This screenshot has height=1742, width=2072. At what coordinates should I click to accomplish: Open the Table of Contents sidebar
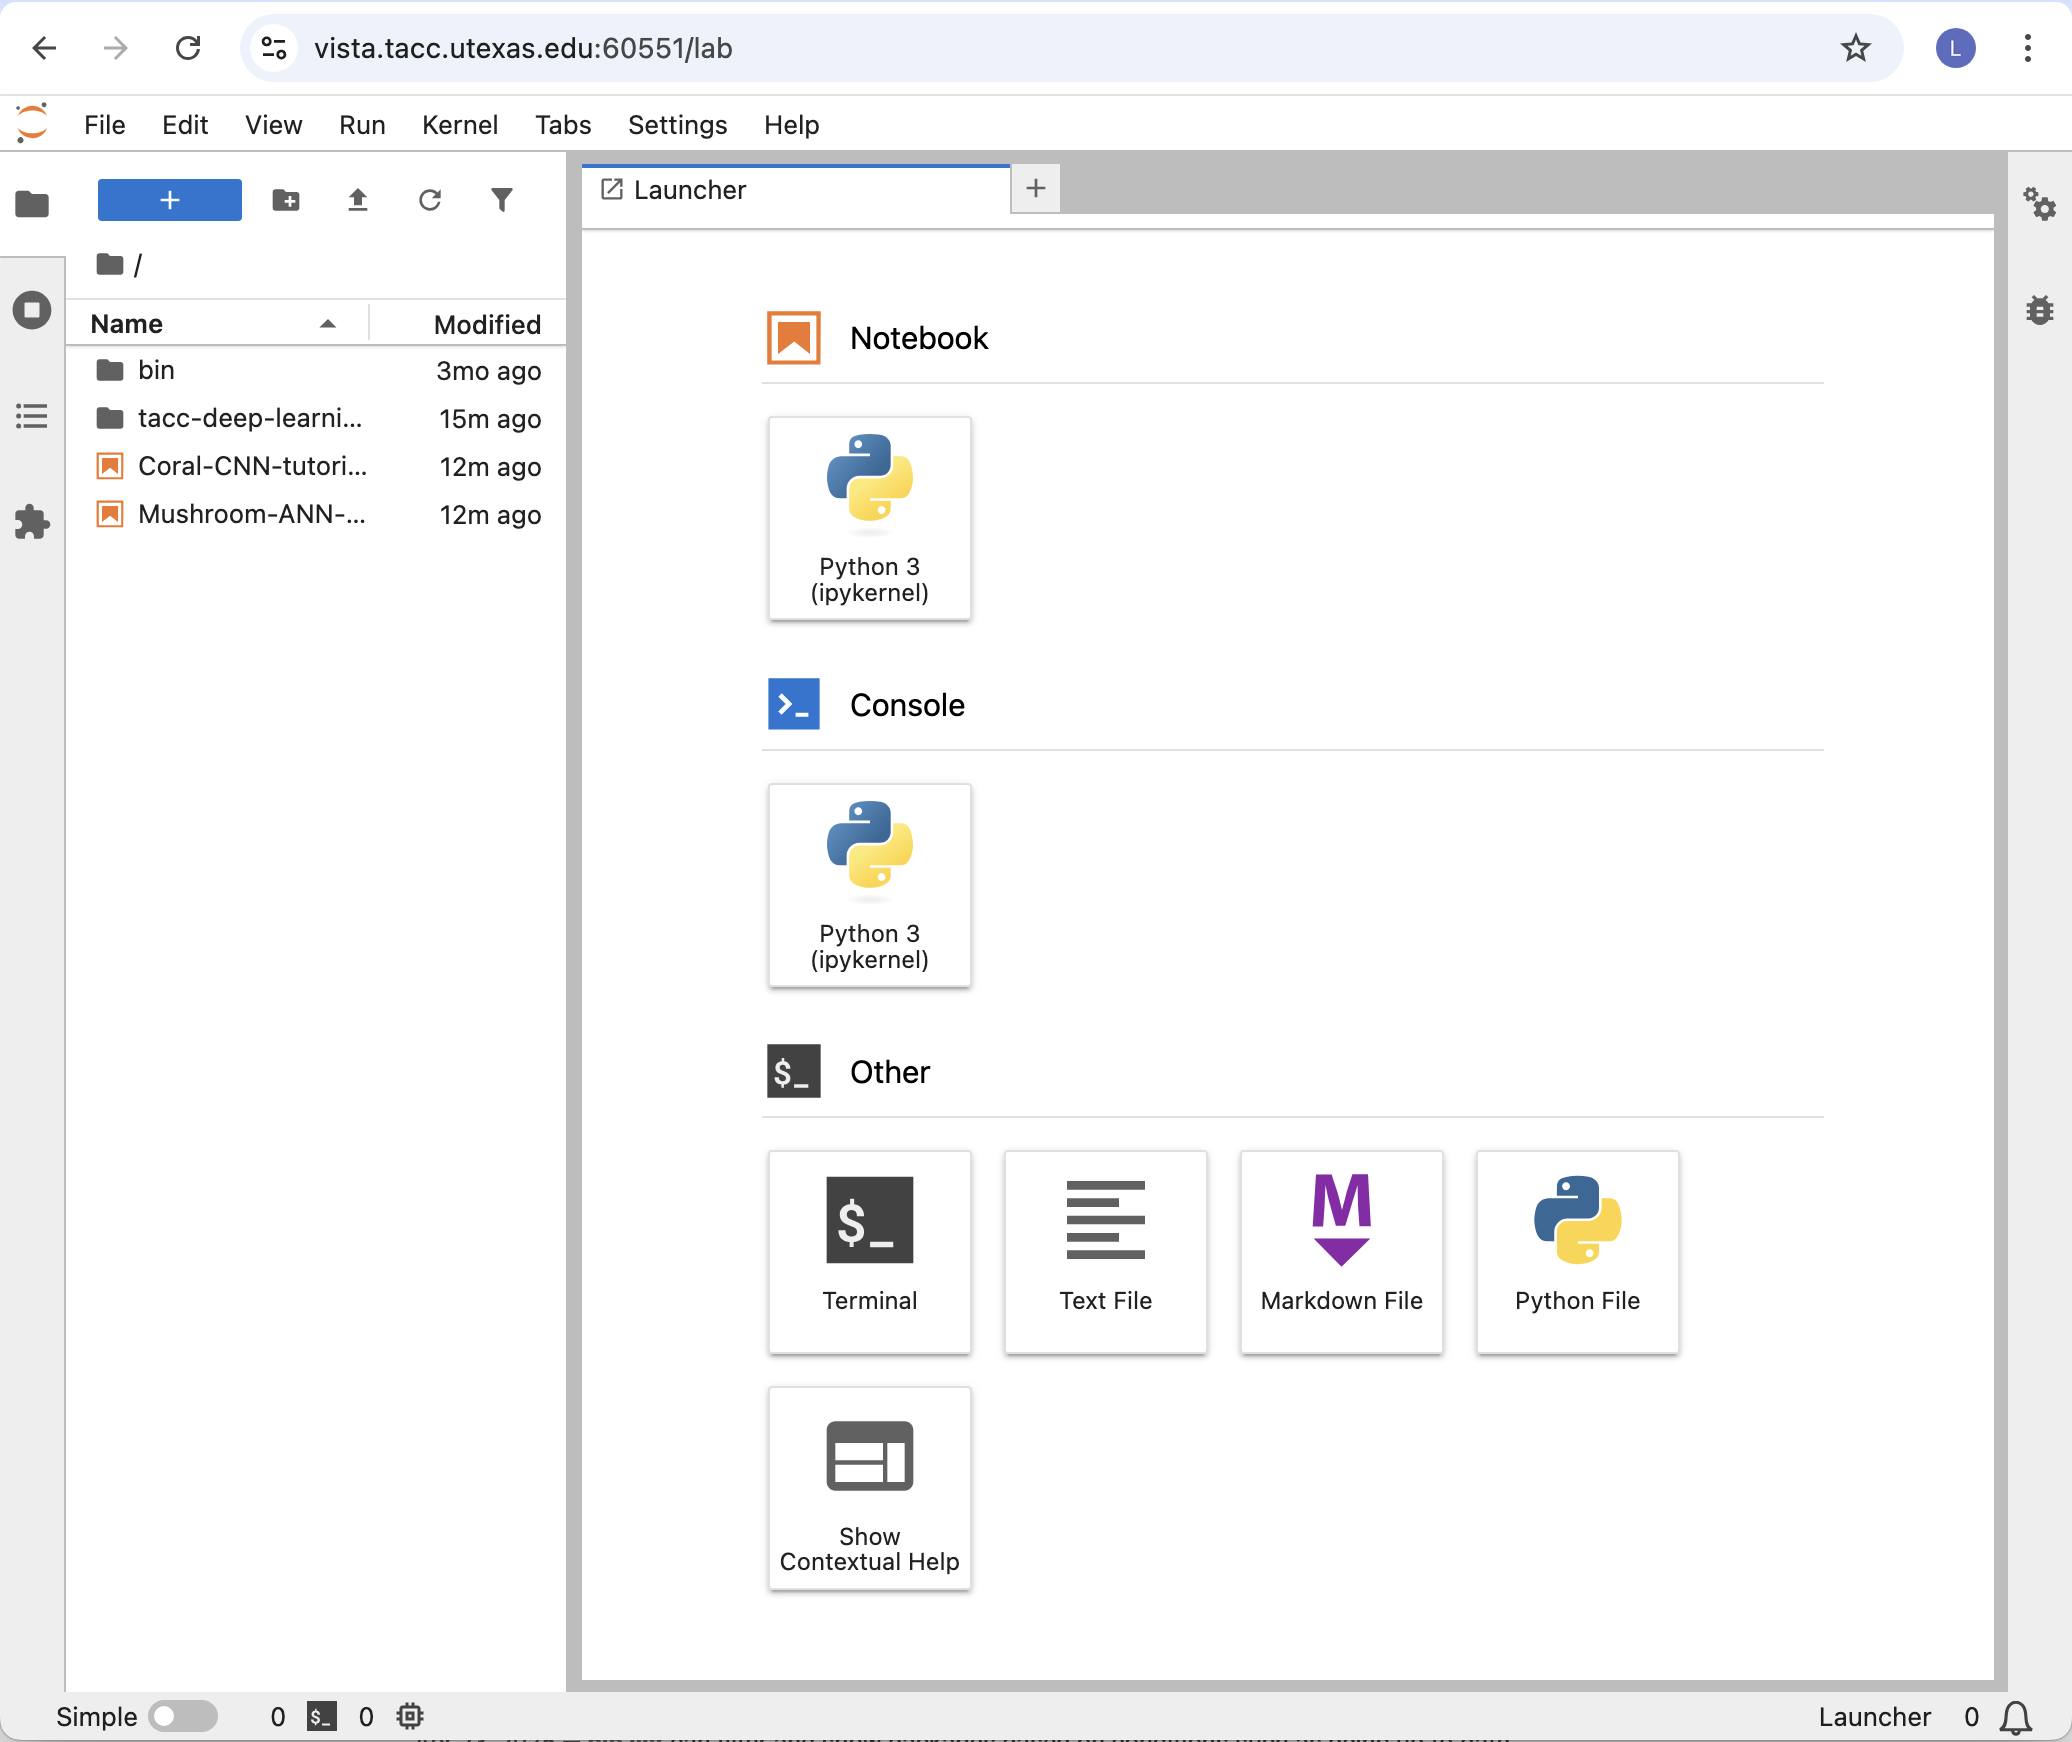tap(32, 416)
